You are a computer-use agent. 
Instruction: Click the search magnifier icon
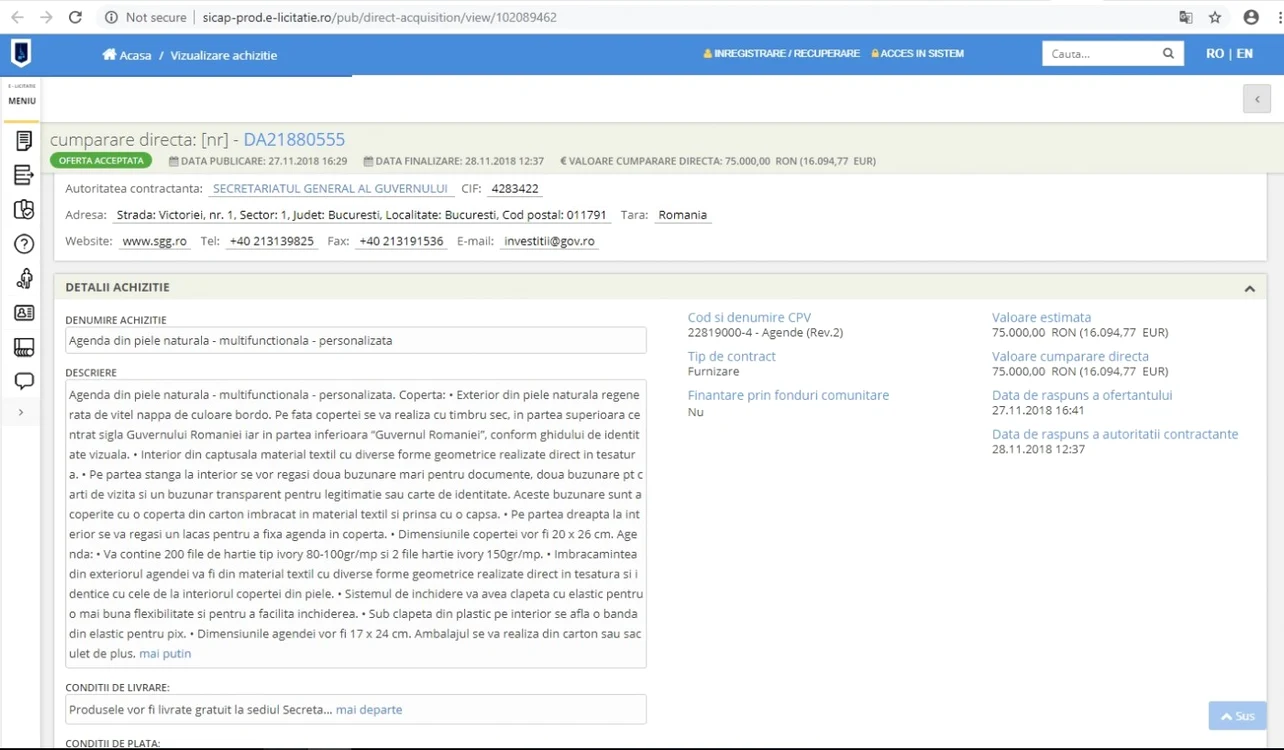pyautogui.click(x=1168, y=54)
